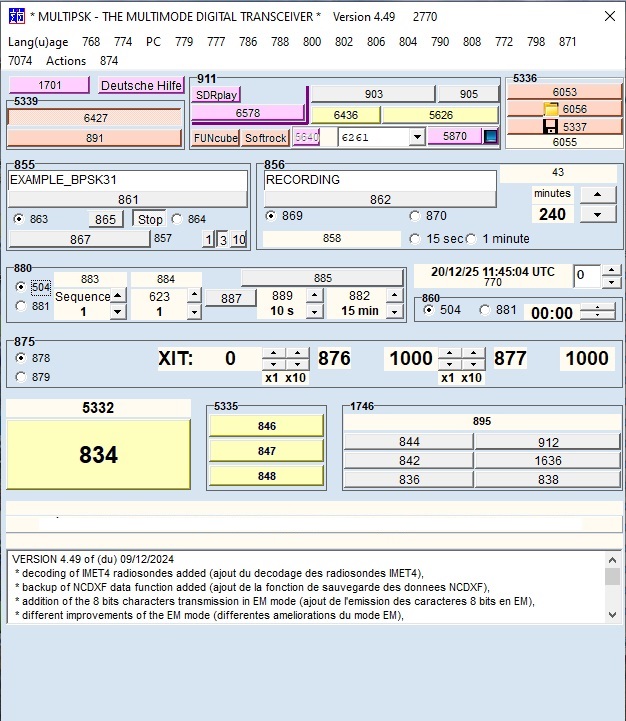Increase 876 value with x1 up arrow
This screenshot has width=626, height=721.
[x=449, y=353]
